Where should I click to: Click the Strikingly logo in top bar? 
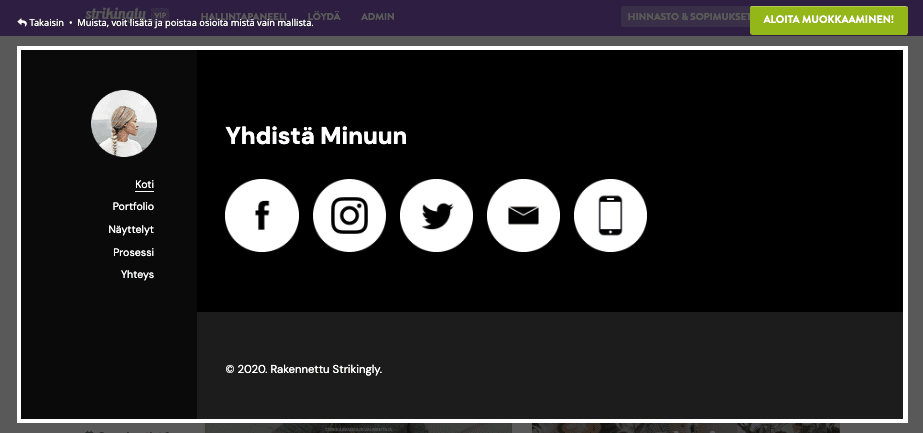point(118,14)
